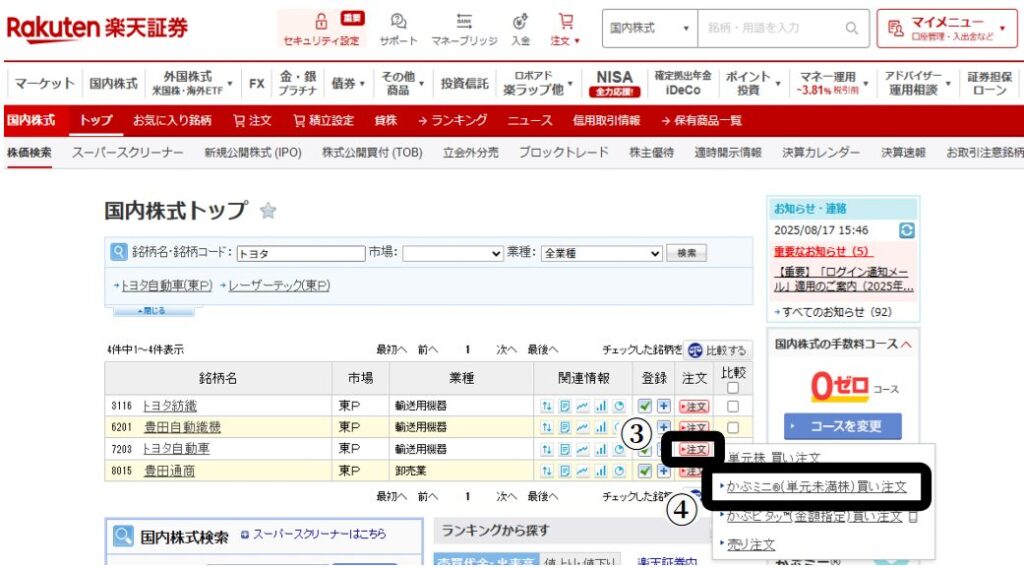Refresh notices with the blue reload icon
This screenshot has width=1024, height=569.
tap(906, 230)
